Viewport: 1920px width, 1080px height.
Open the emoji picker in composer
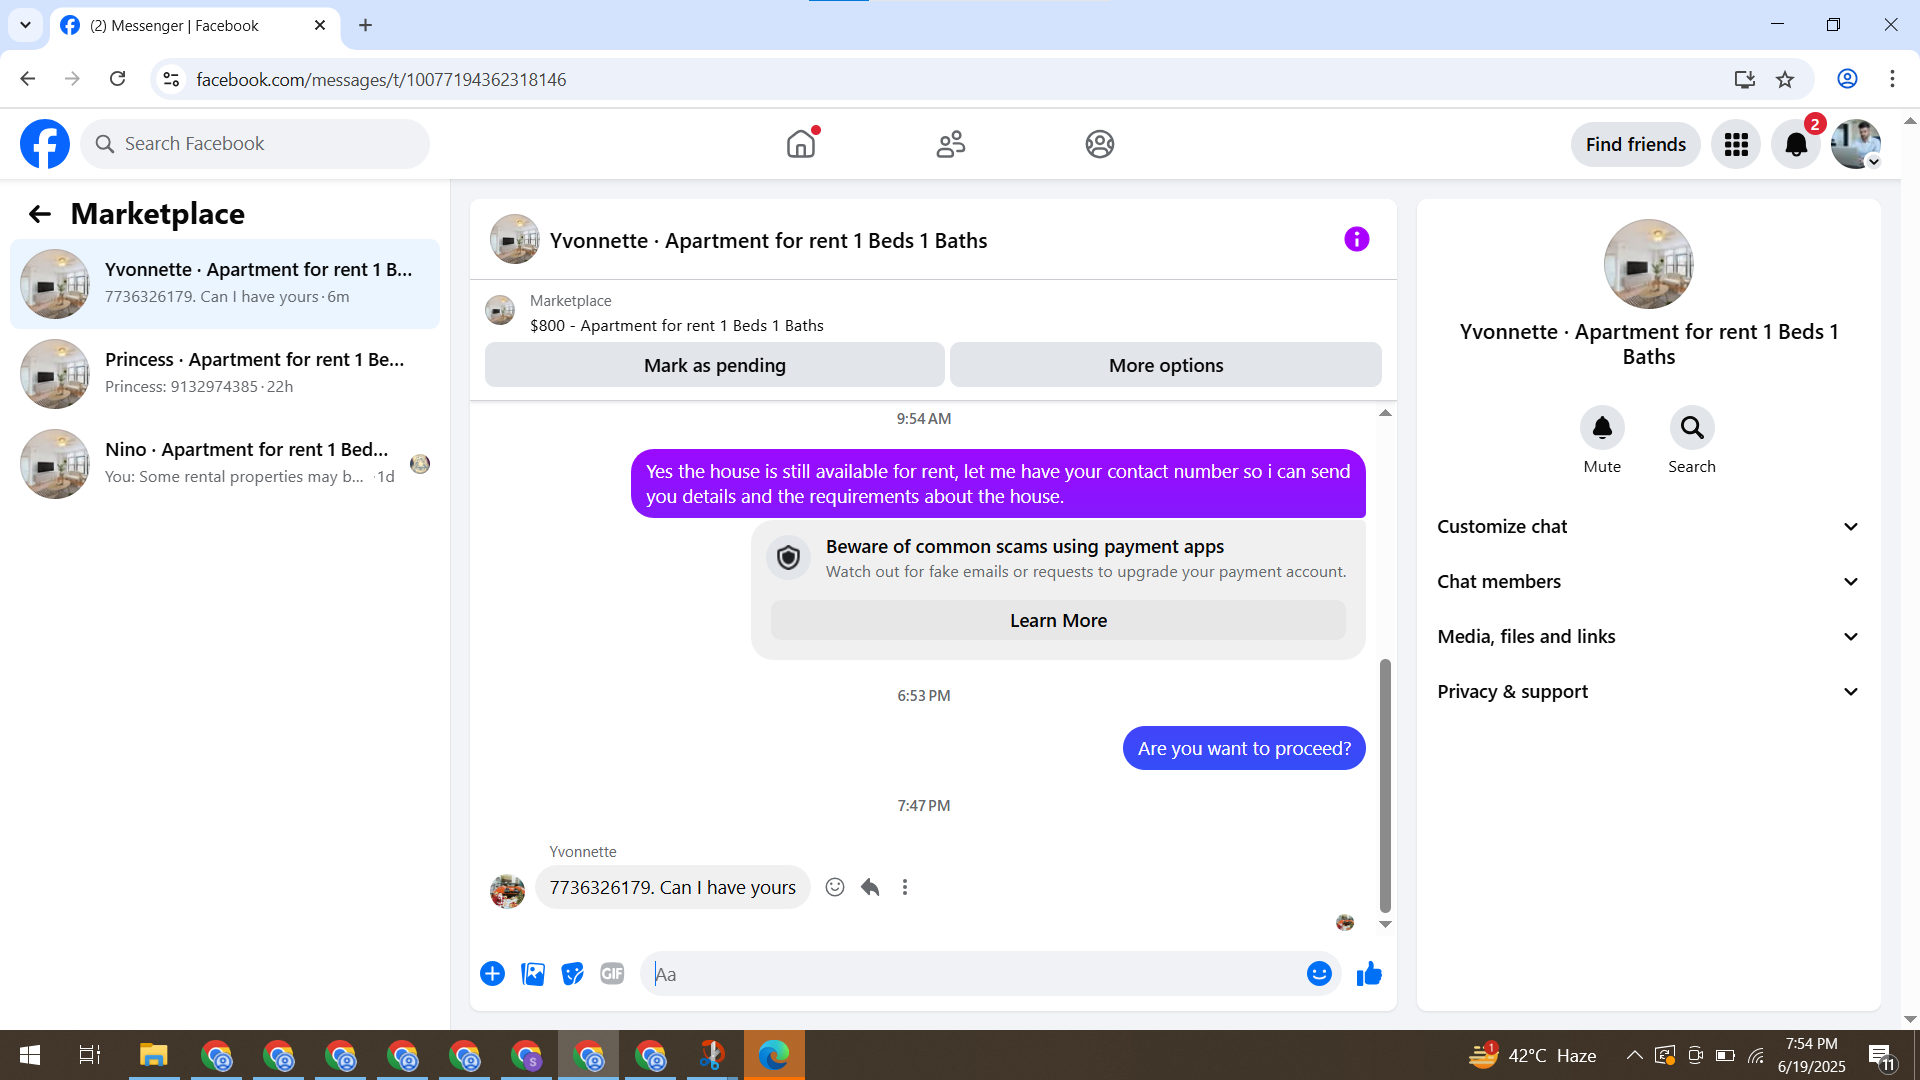(x=1319, y=974)
